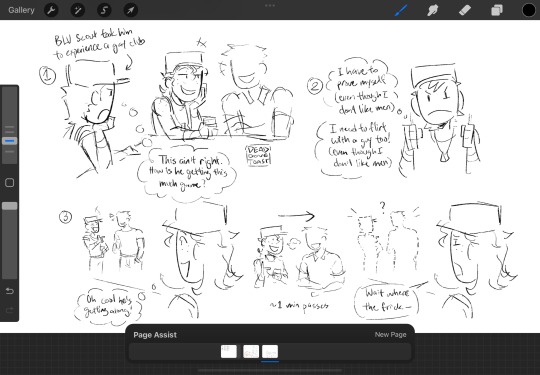
Task: Click the Undo arrow in sidebar
Action: [10, 291]
